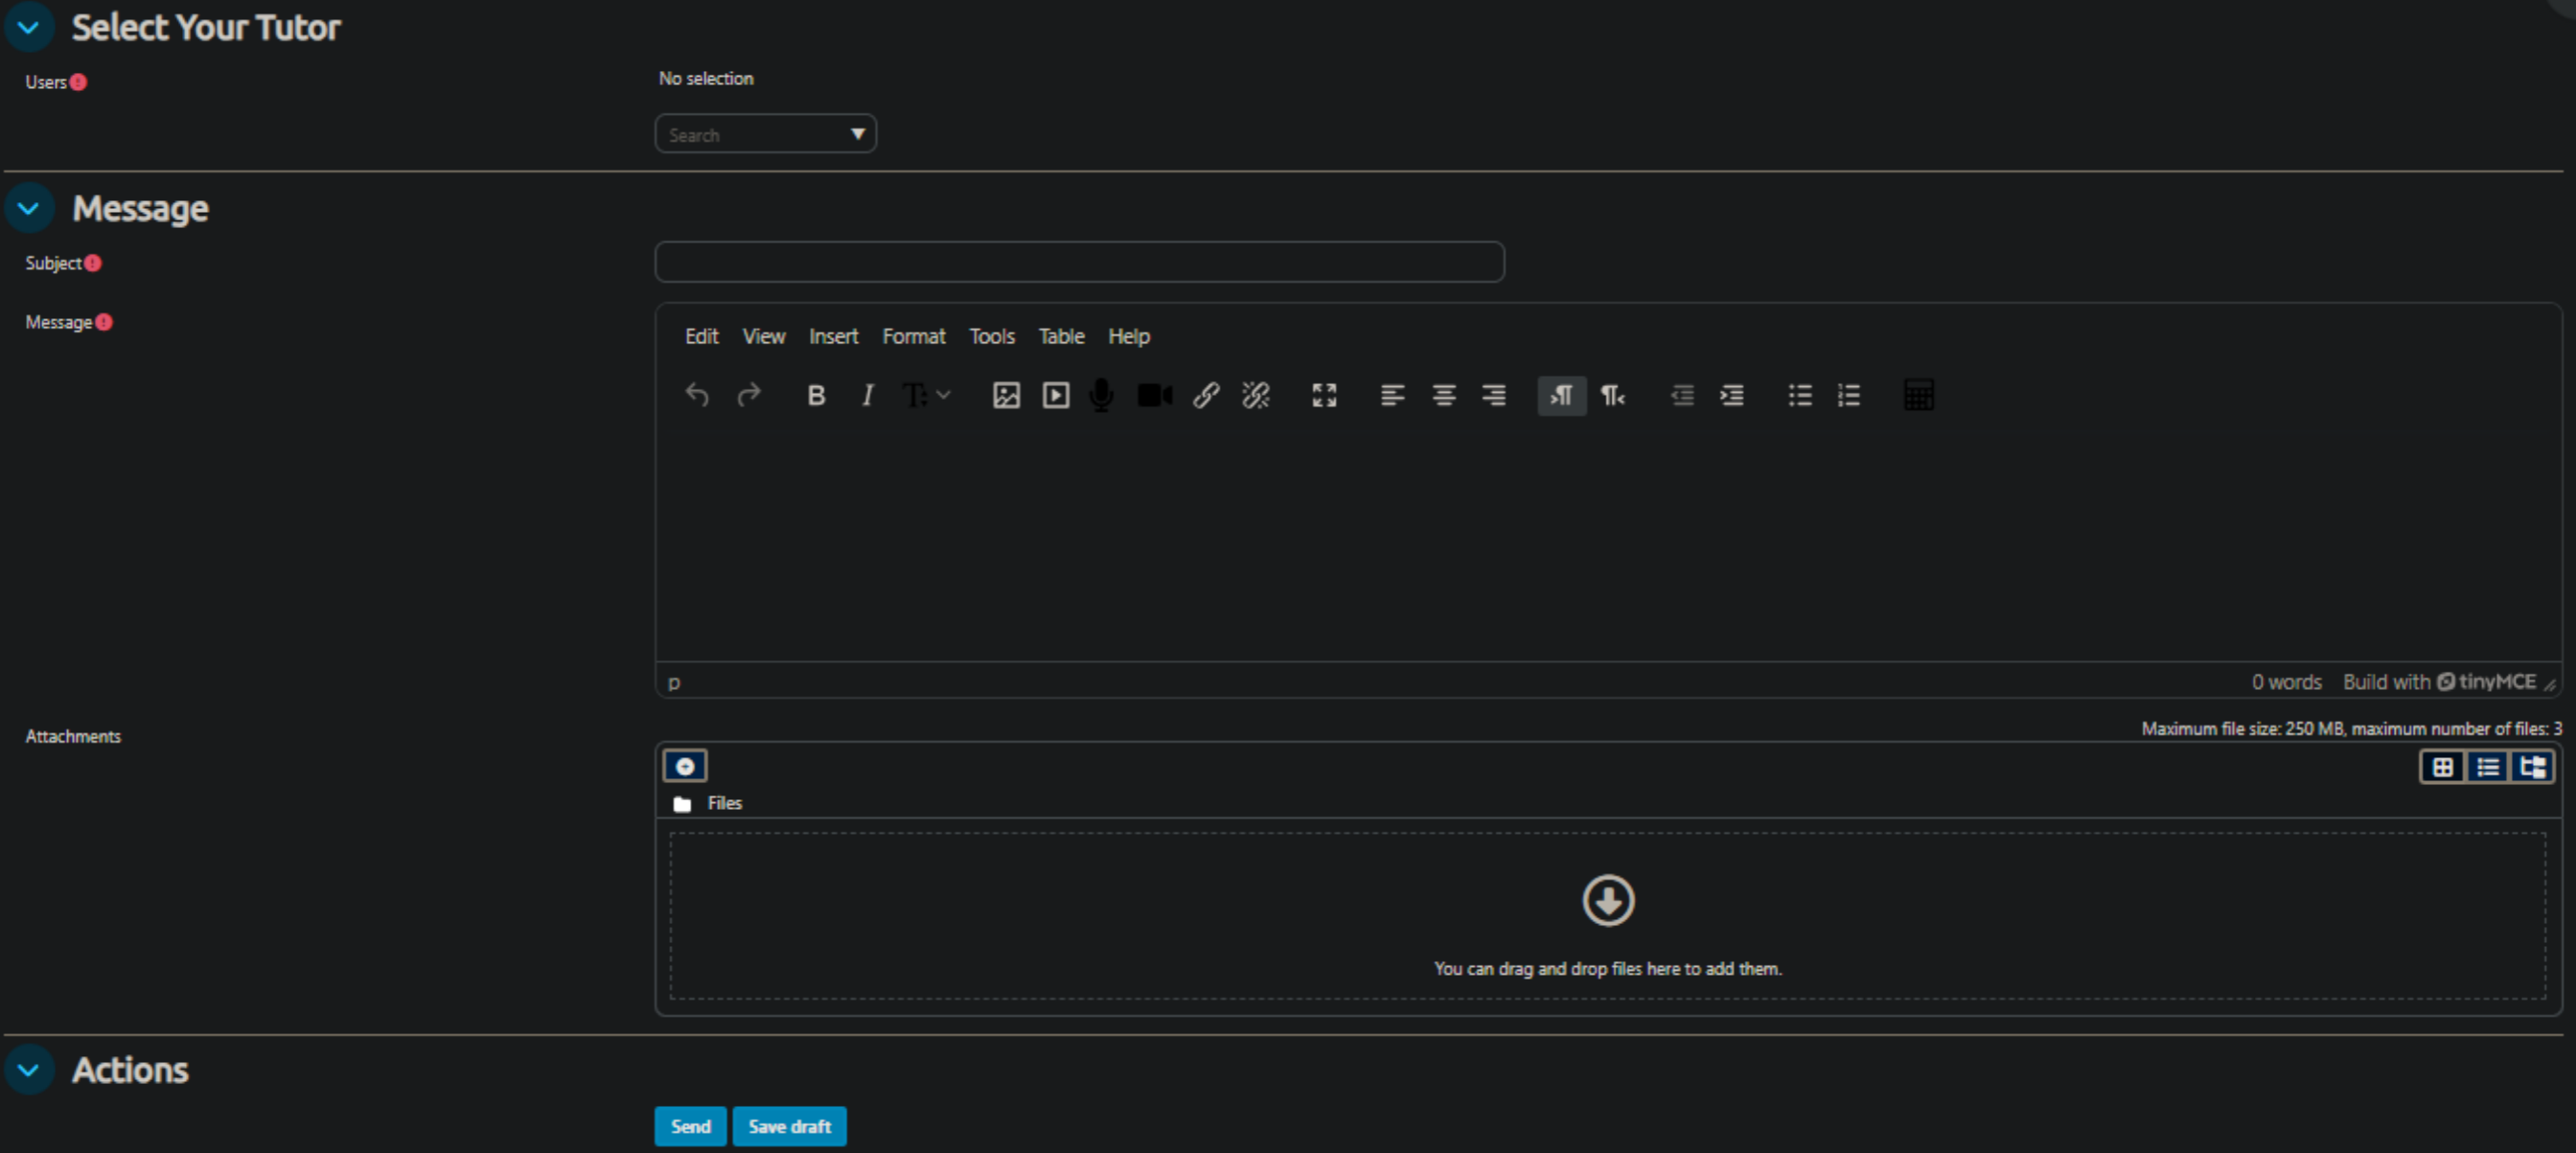This screenshot has width=2576, height=1153.
Task: Click the record audio microphone icon
Action: pyautogui.click(x=1101, y=396)
